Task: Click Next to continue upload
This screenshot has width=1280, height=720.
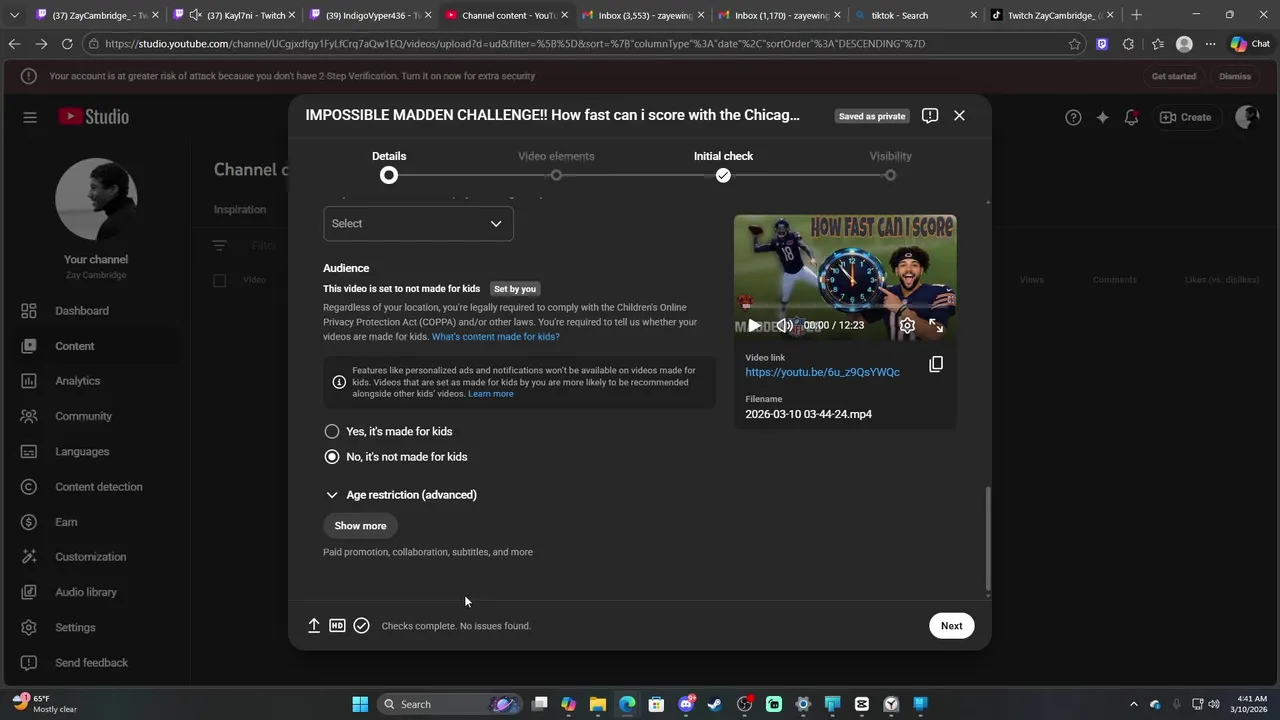Action: coord(951,626)
